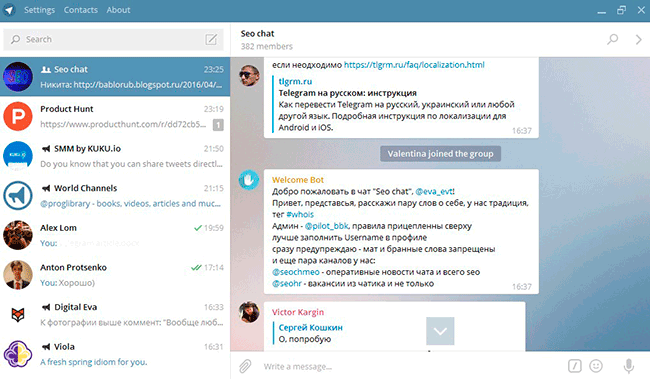Open the World Channels channel

click(115, 196)
